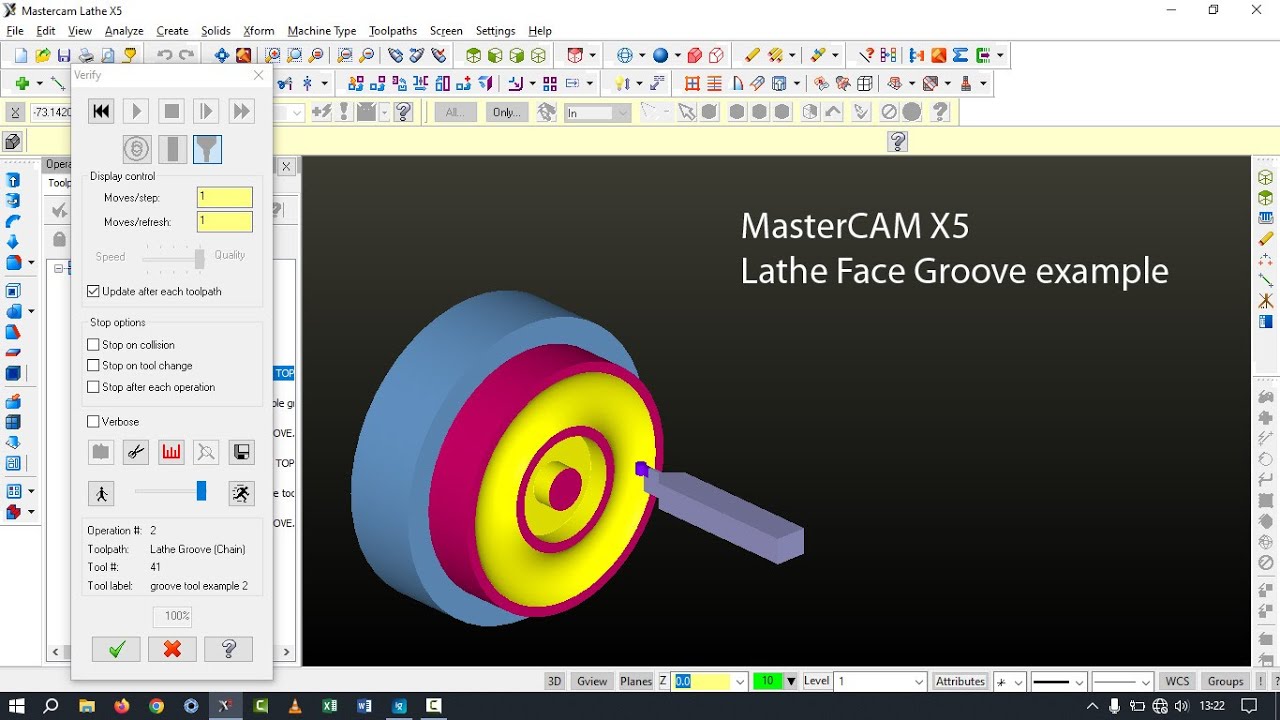Click the Planes button
1280x720 pixels.
636,681
